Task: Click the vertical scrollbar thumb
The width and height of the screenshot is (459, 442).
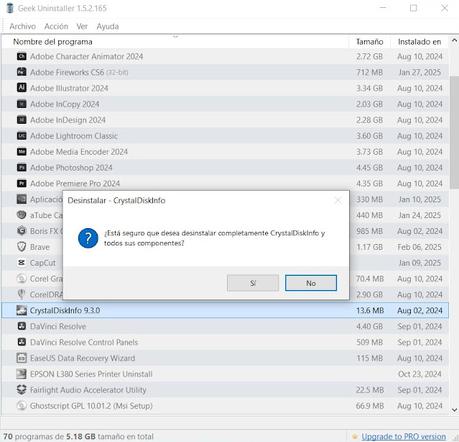Action: (x=454, y=133)
